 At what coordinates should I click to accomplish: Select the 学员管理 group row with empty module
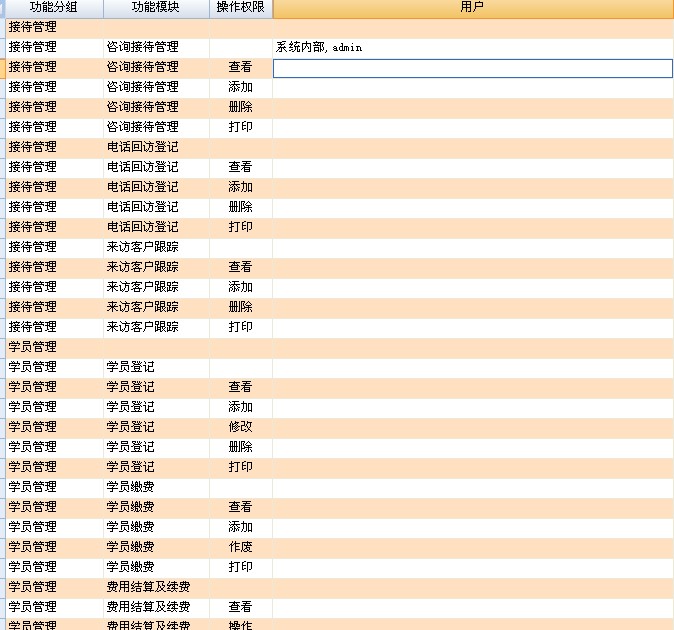[340, 347]
